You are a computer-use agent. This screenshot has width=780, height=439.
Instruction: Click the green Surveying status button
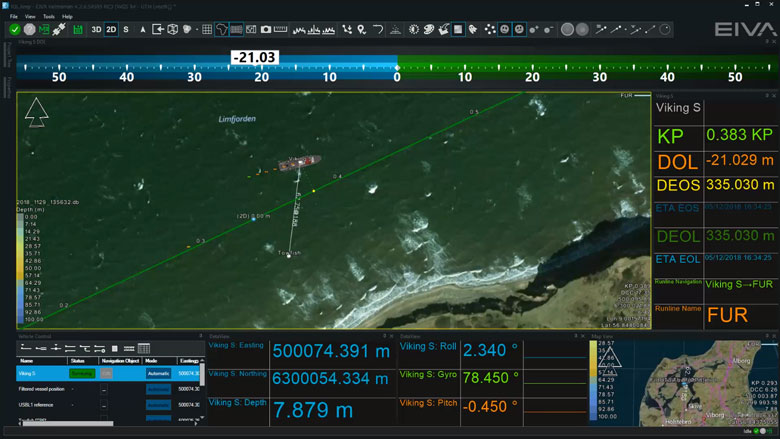click(x=81, y=373)
